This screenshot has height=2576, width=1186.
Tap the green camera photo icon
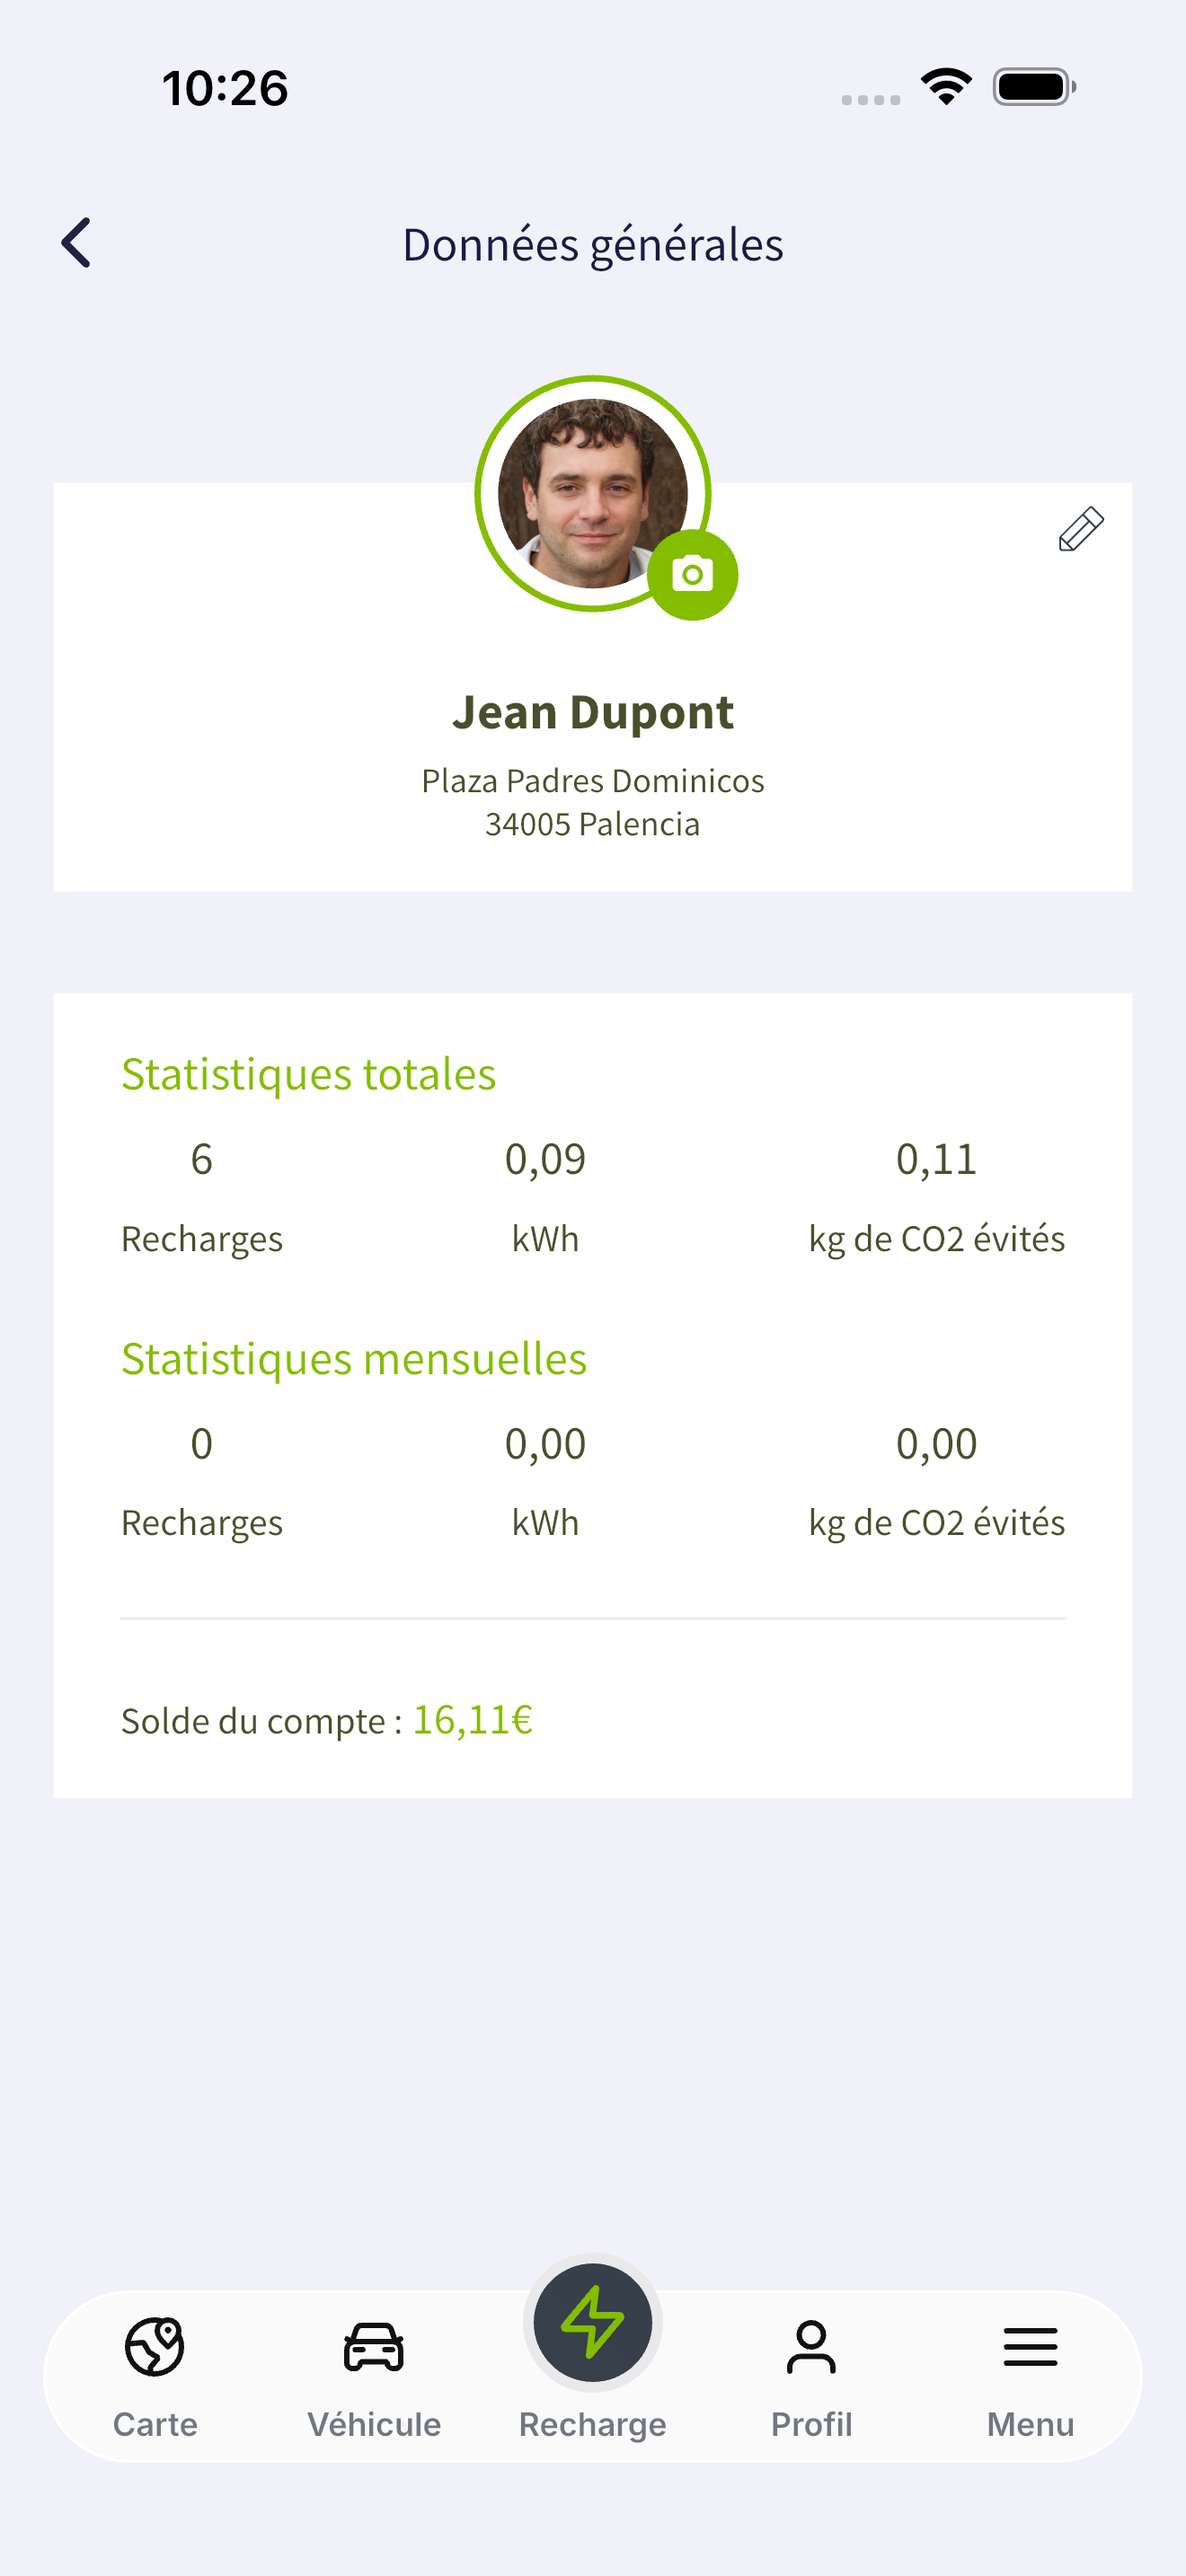pos(692,575)
